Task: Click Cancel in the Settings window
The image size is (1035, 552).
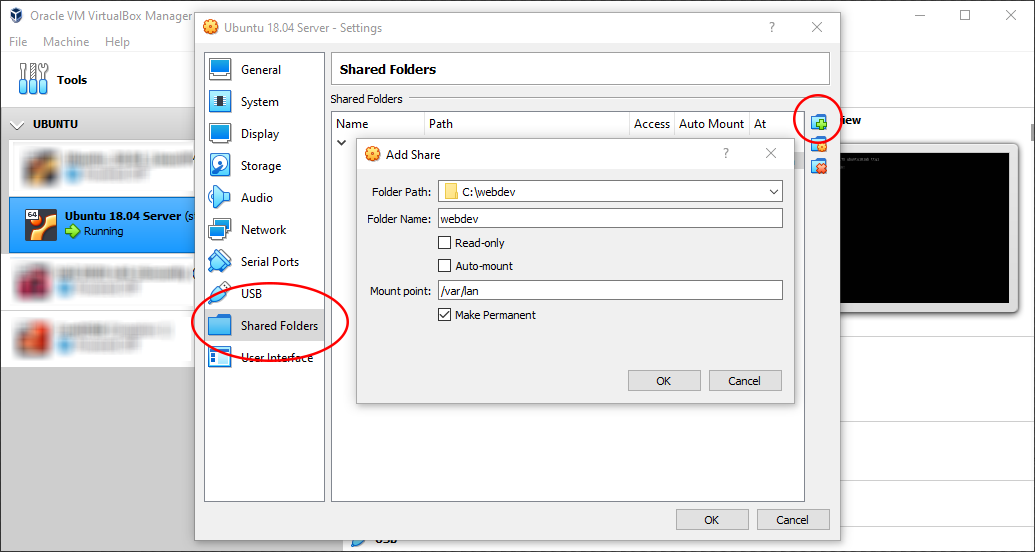Action: (x=793, y=520)
